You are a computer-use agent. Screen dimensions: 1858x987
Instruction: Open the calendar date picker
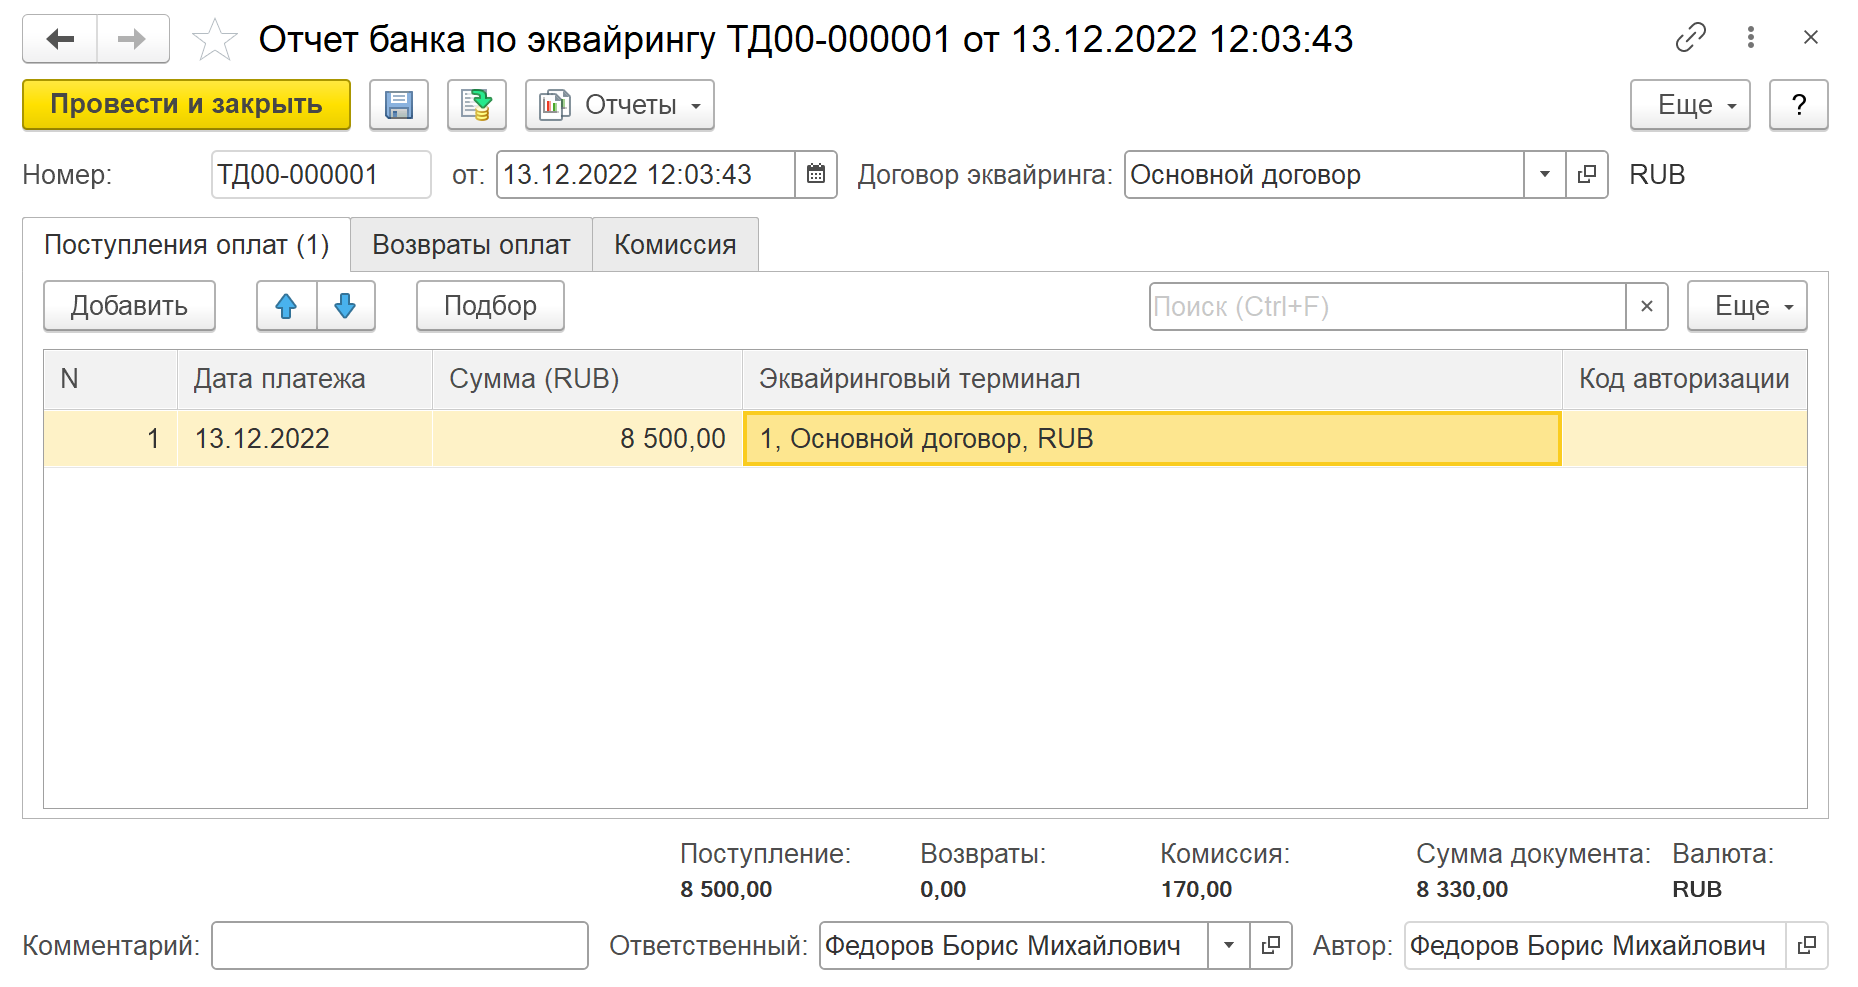(x=816, y=174)
